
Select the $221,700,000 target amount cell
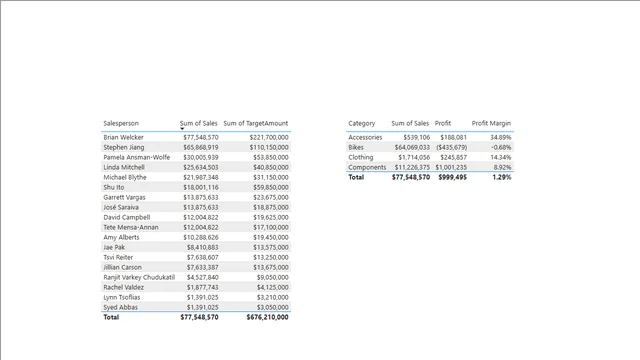[x=269, y=137]
